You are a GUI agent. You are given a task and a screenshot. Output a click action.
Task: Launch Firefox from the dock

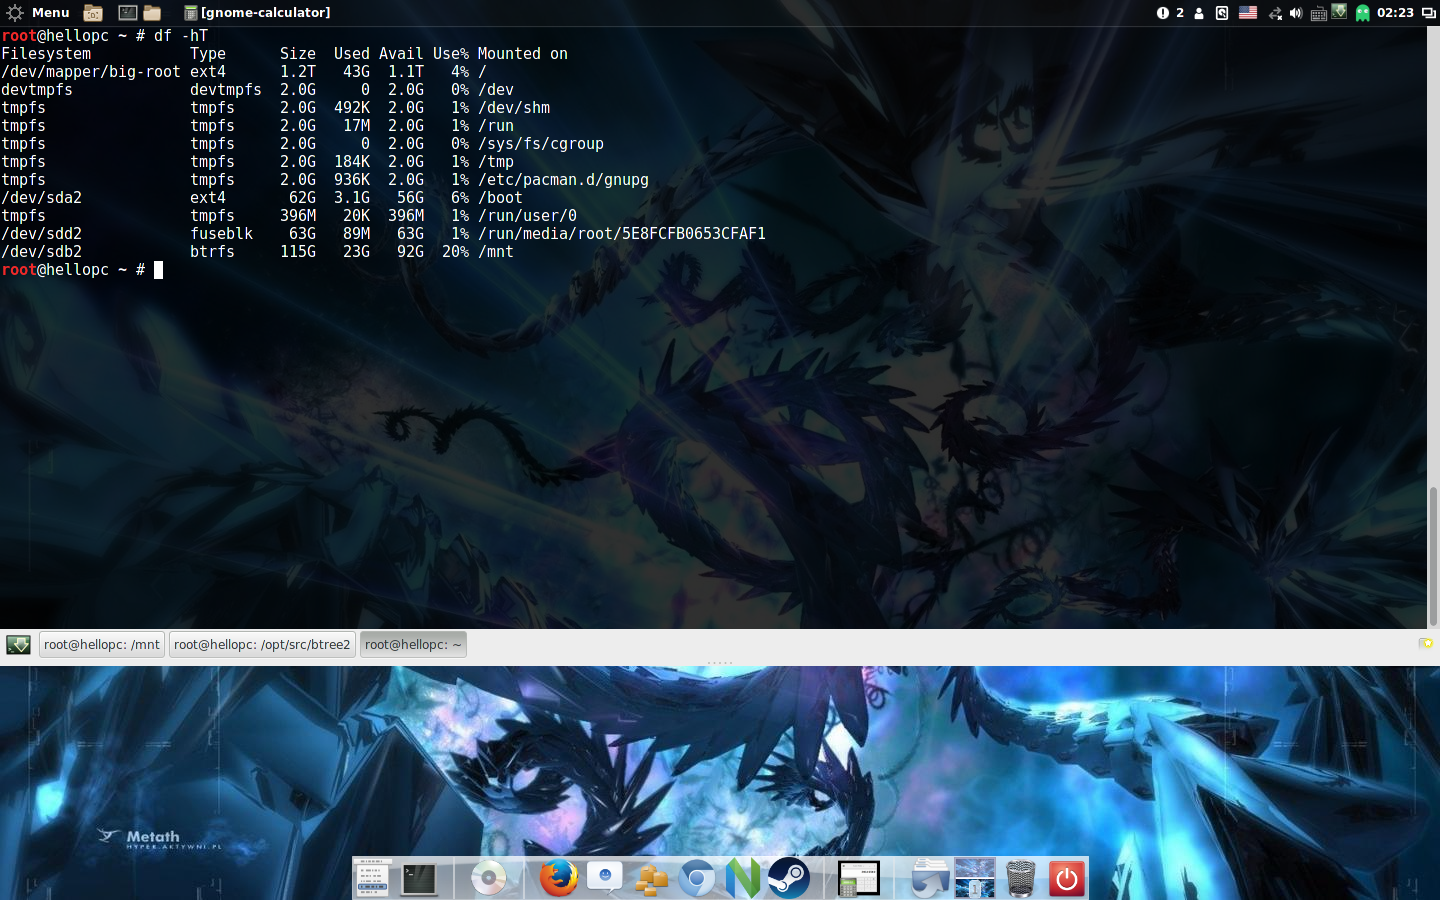tap(558, 878)
